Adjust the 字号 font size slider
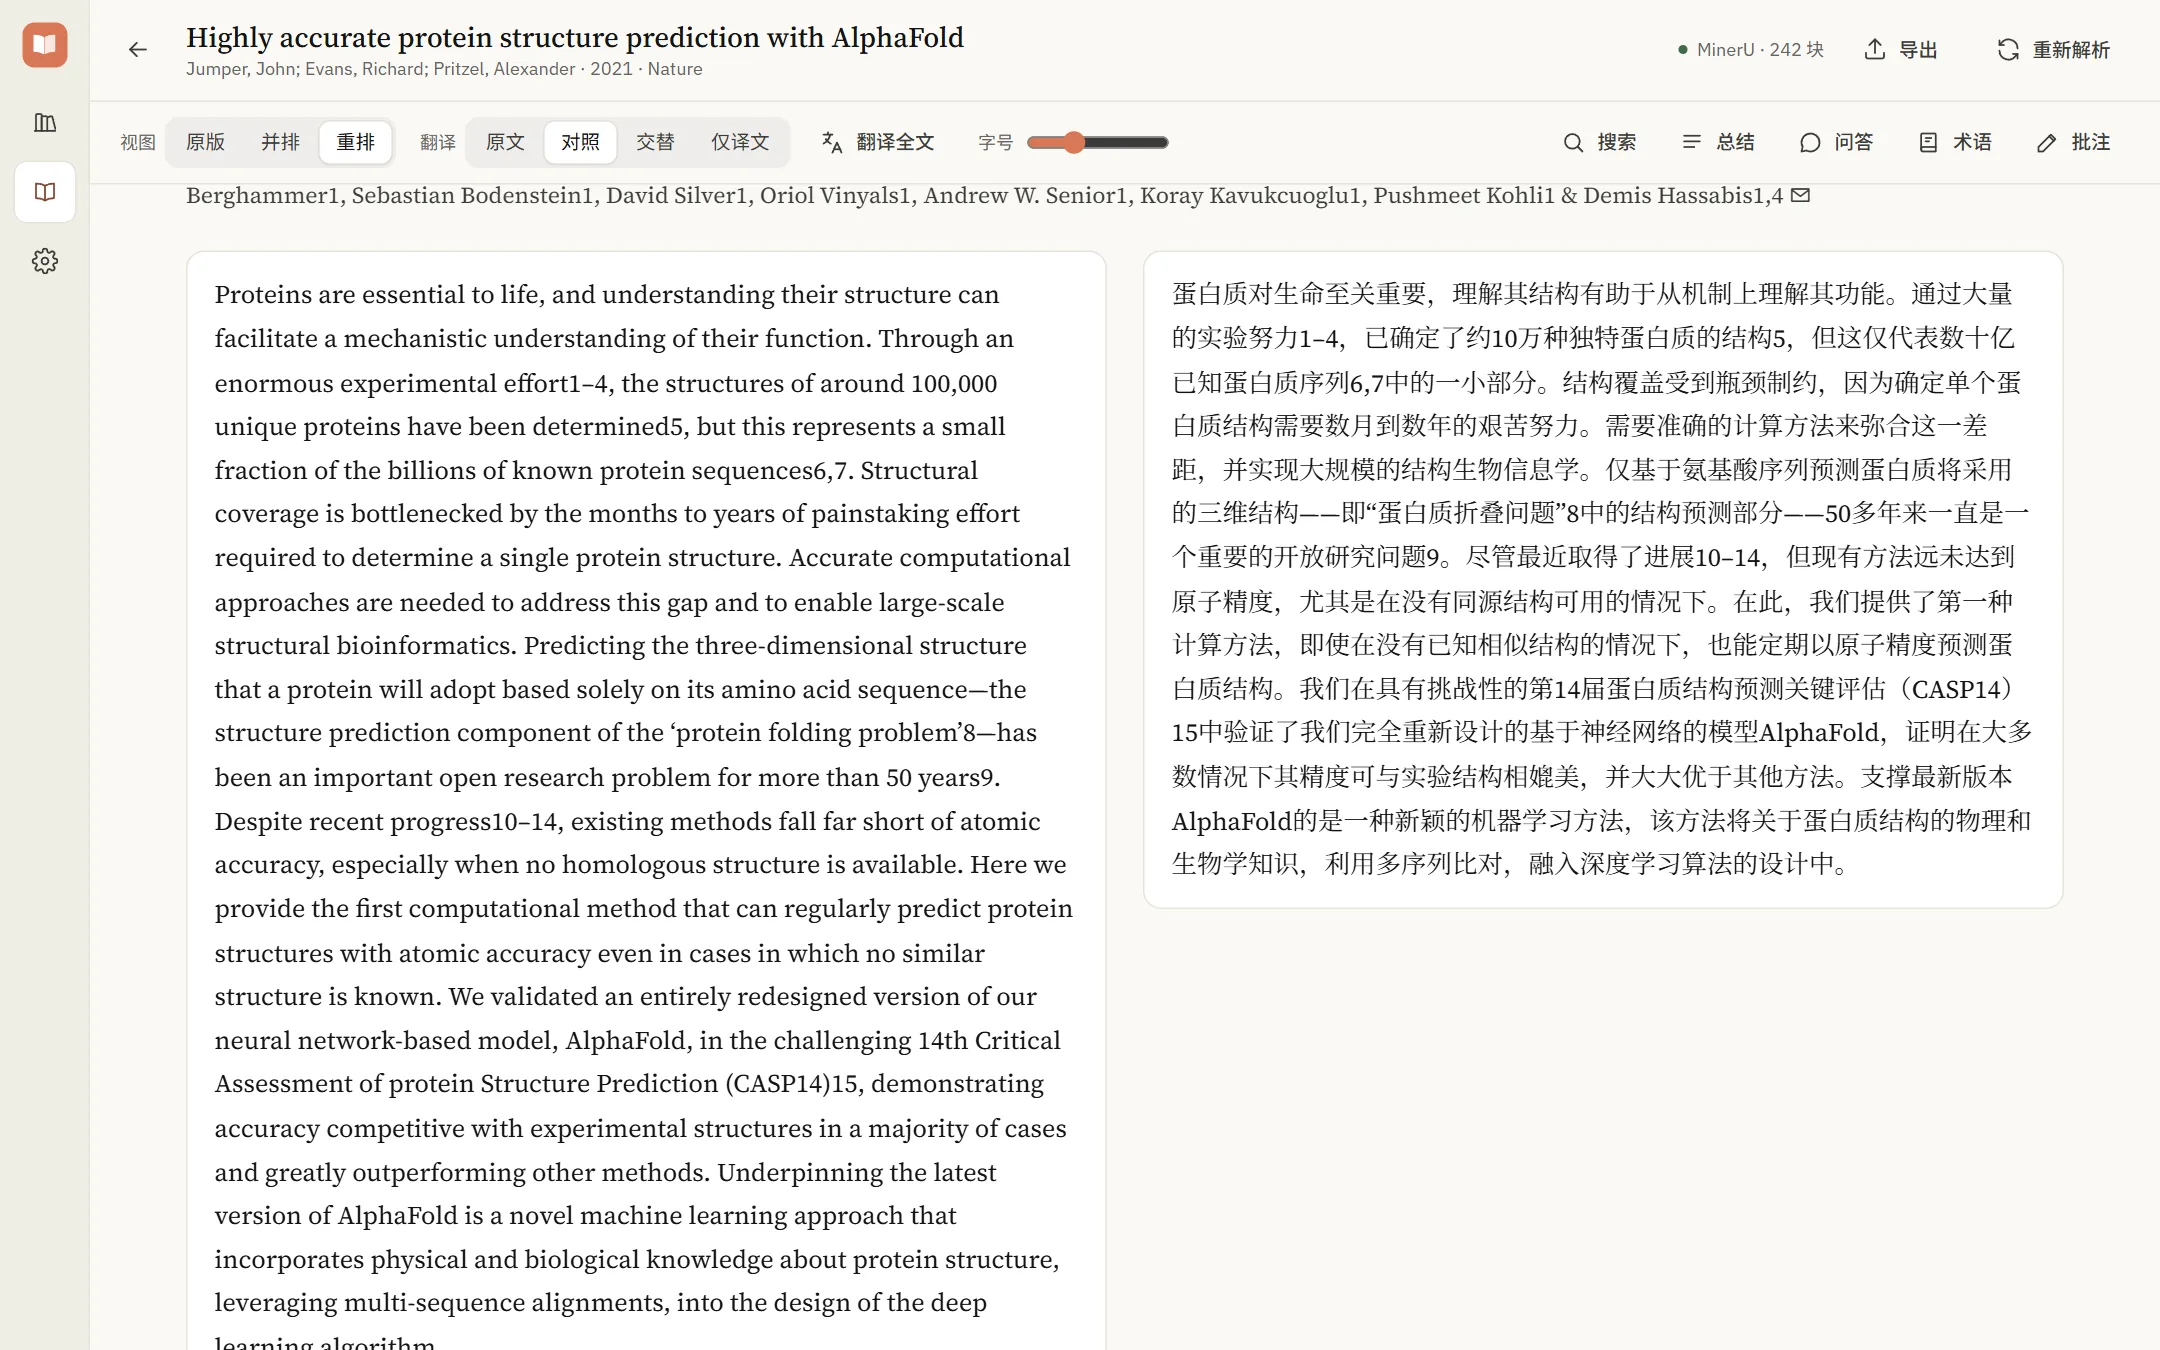 tap(1098, 142)
